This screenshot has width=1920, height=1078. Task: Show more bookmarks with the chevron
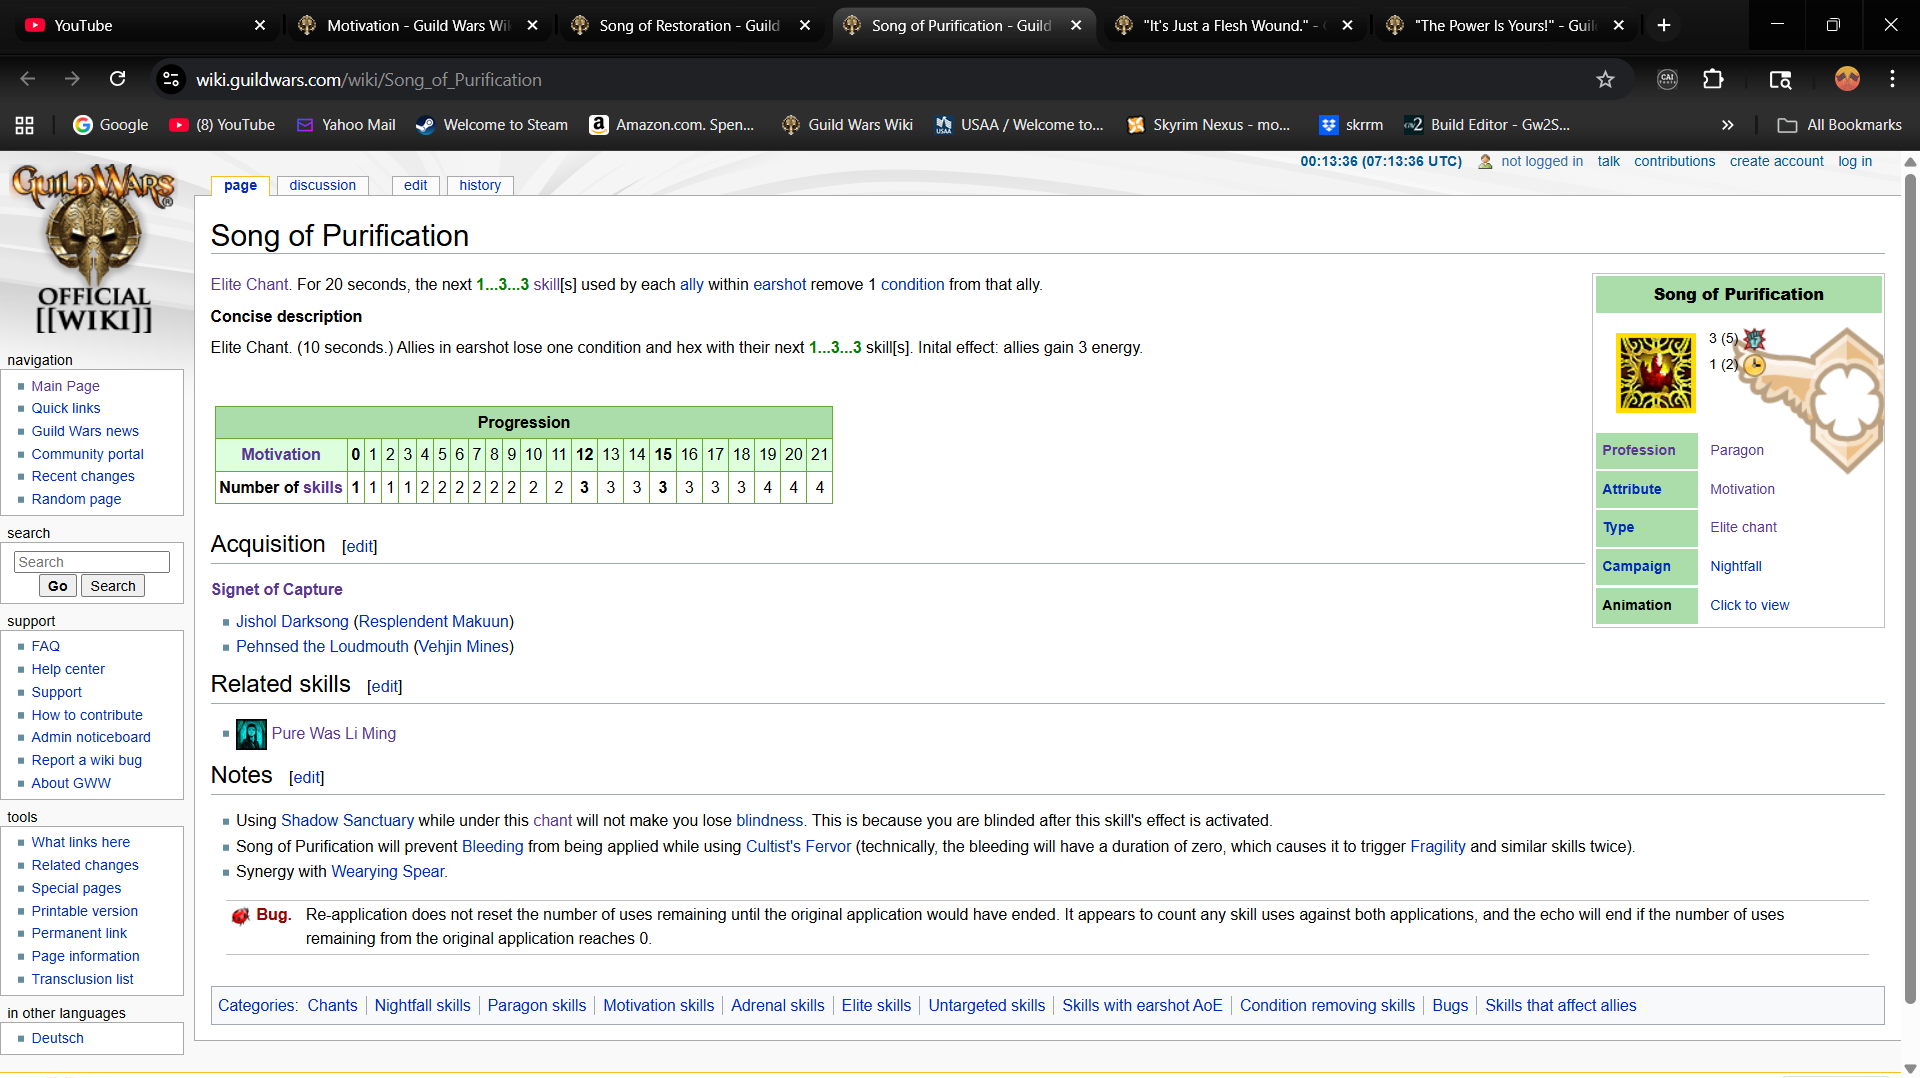[x=1727, y=125]
